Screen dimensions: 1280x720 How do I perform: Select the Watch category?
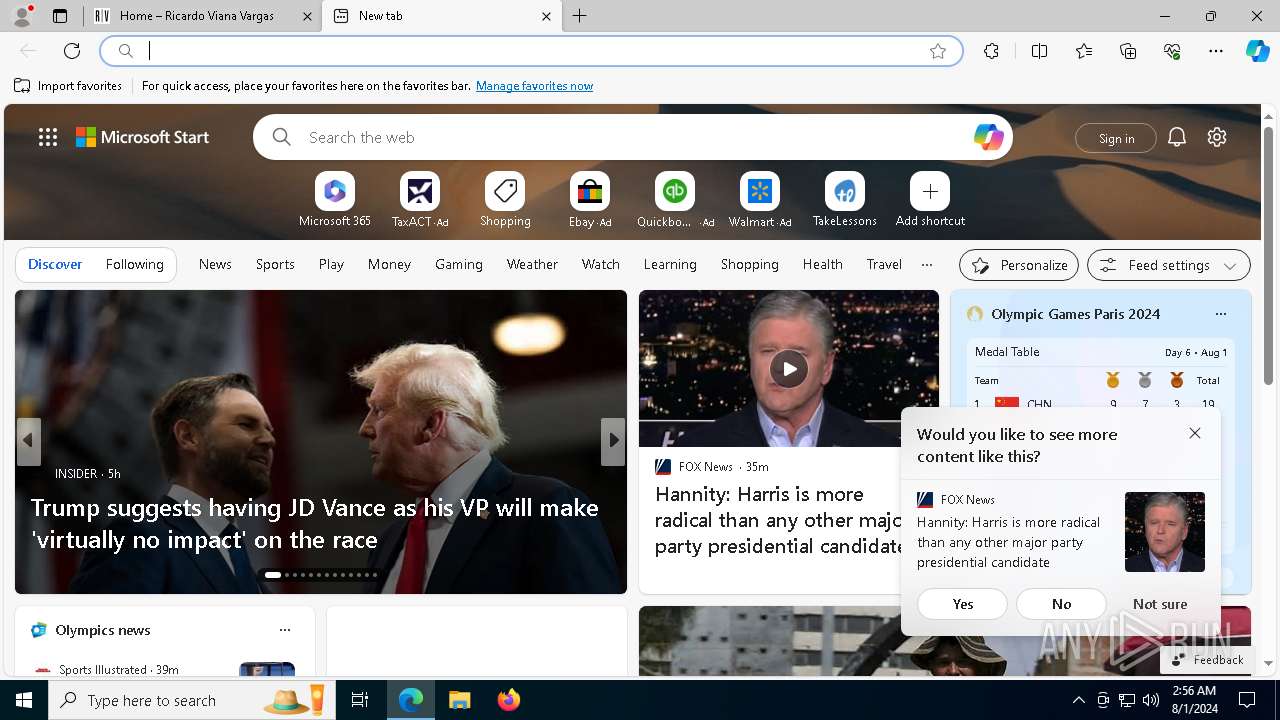click(x=601, y=264)
